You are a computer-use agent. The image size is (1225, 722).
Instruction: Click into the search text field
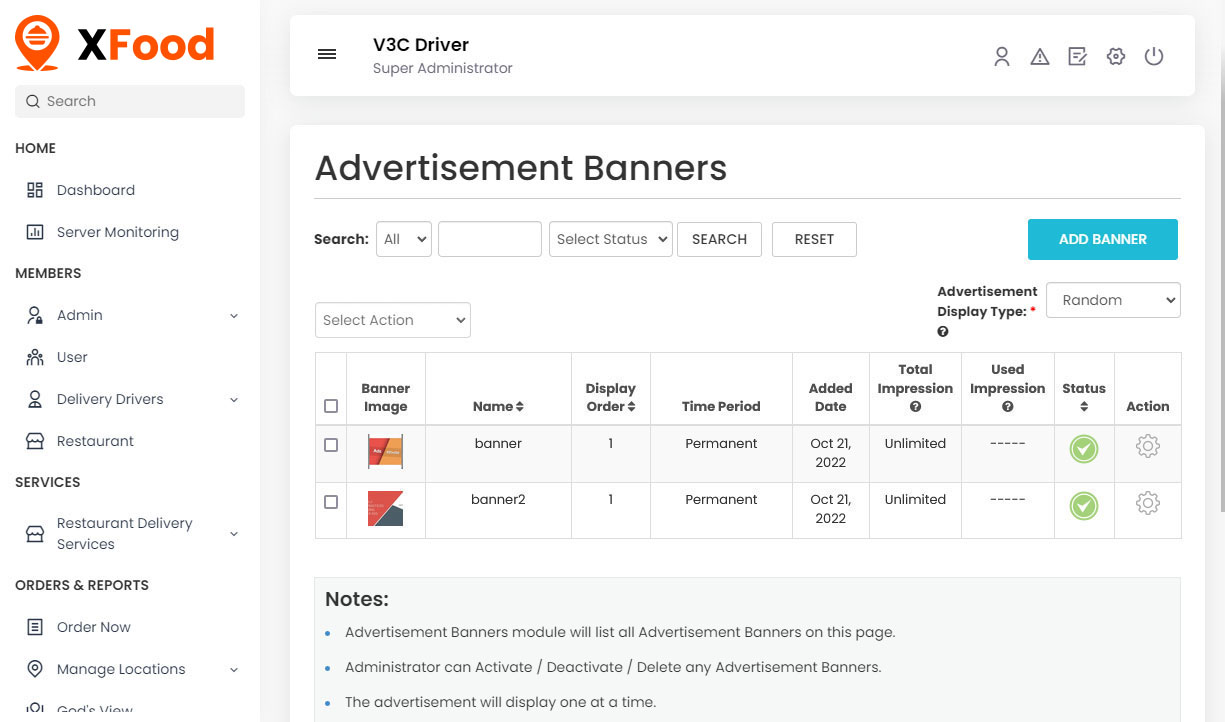489,239
